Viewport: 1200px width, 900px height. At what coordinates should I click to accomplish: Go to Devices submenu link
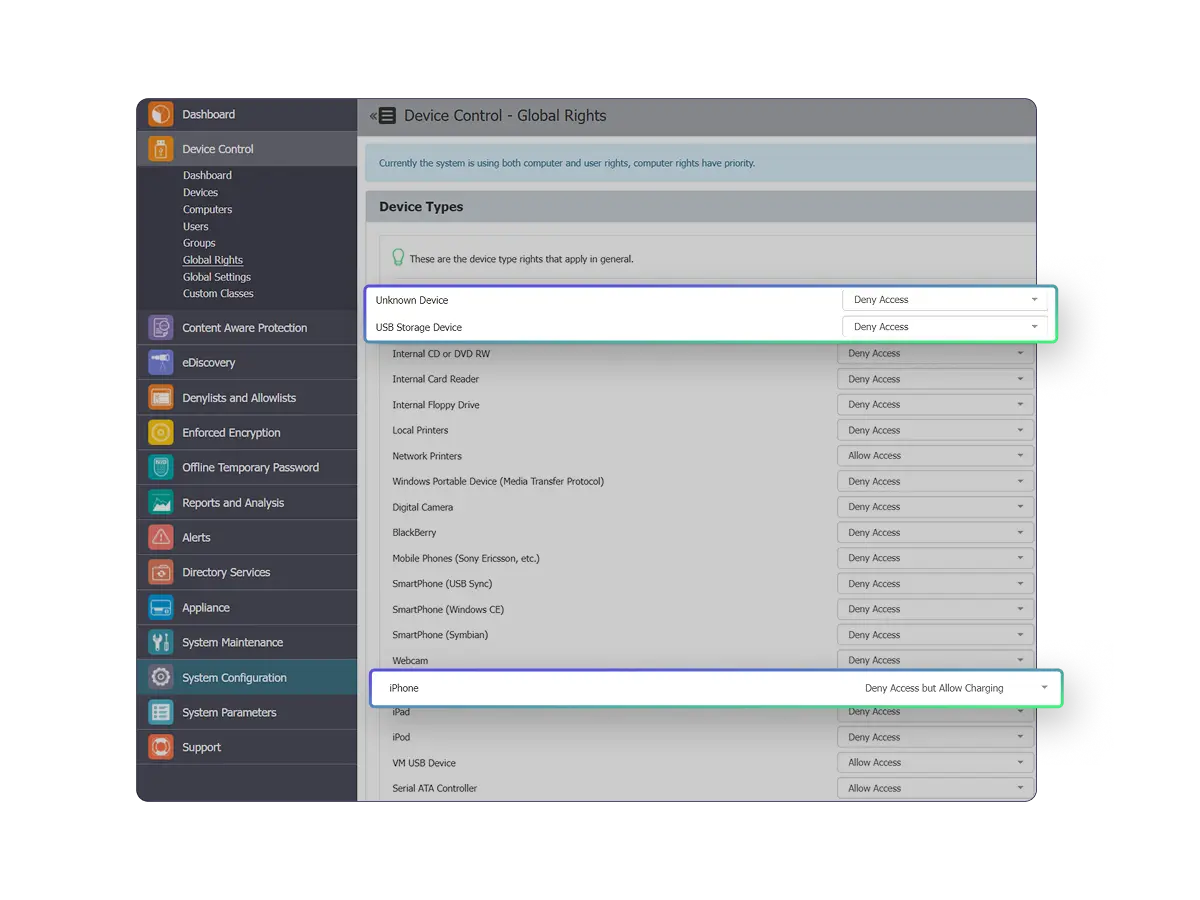pos(200,192)
